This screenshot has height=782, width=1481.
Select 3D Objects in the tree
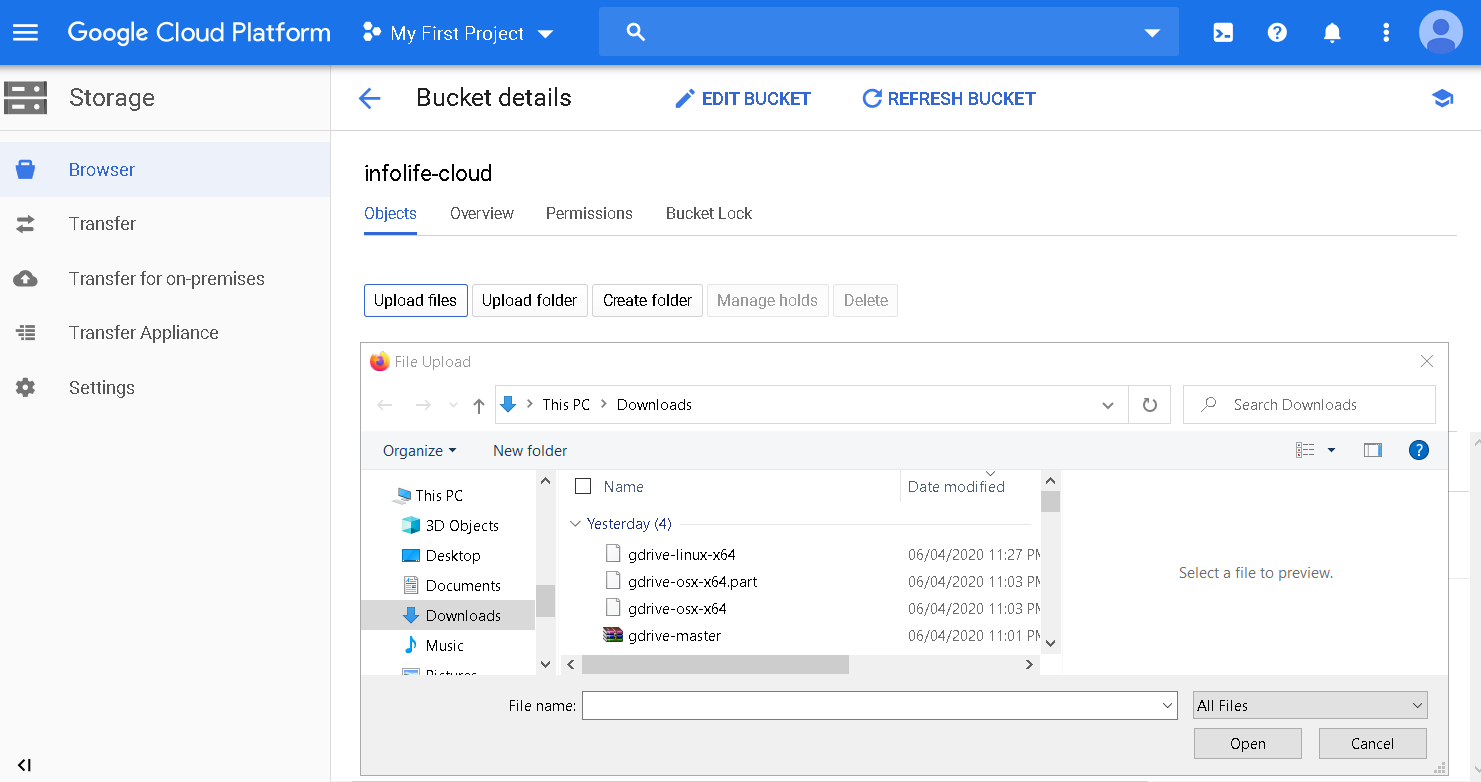pyautogui.click(x=462, y=525)
